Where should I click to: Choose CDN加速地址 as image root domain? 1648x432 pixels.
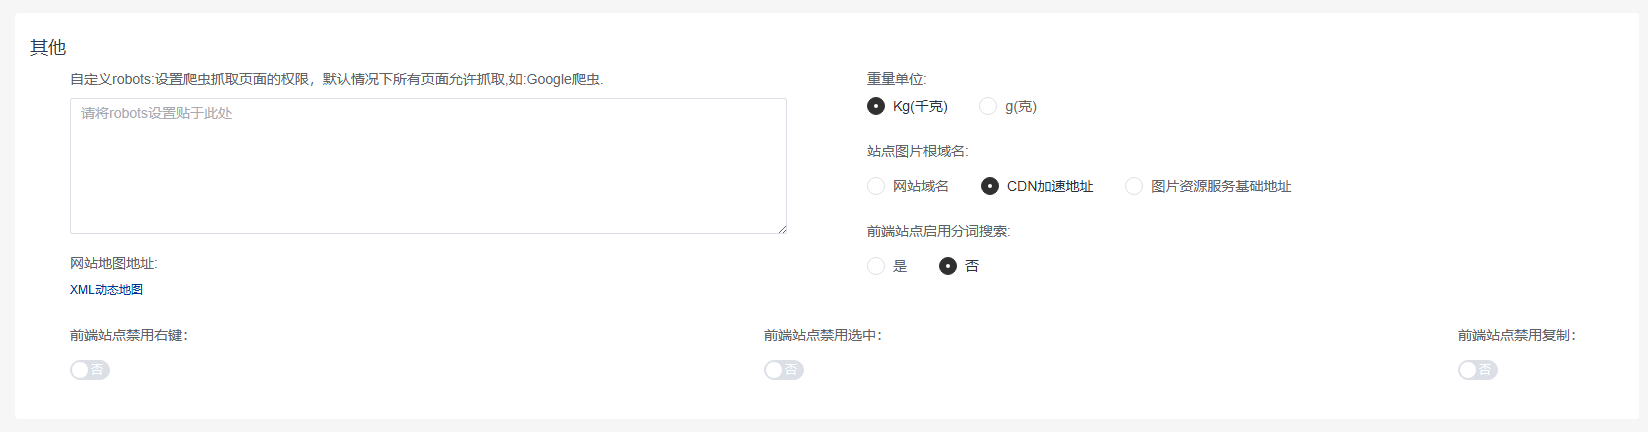[x=990, y=186]
